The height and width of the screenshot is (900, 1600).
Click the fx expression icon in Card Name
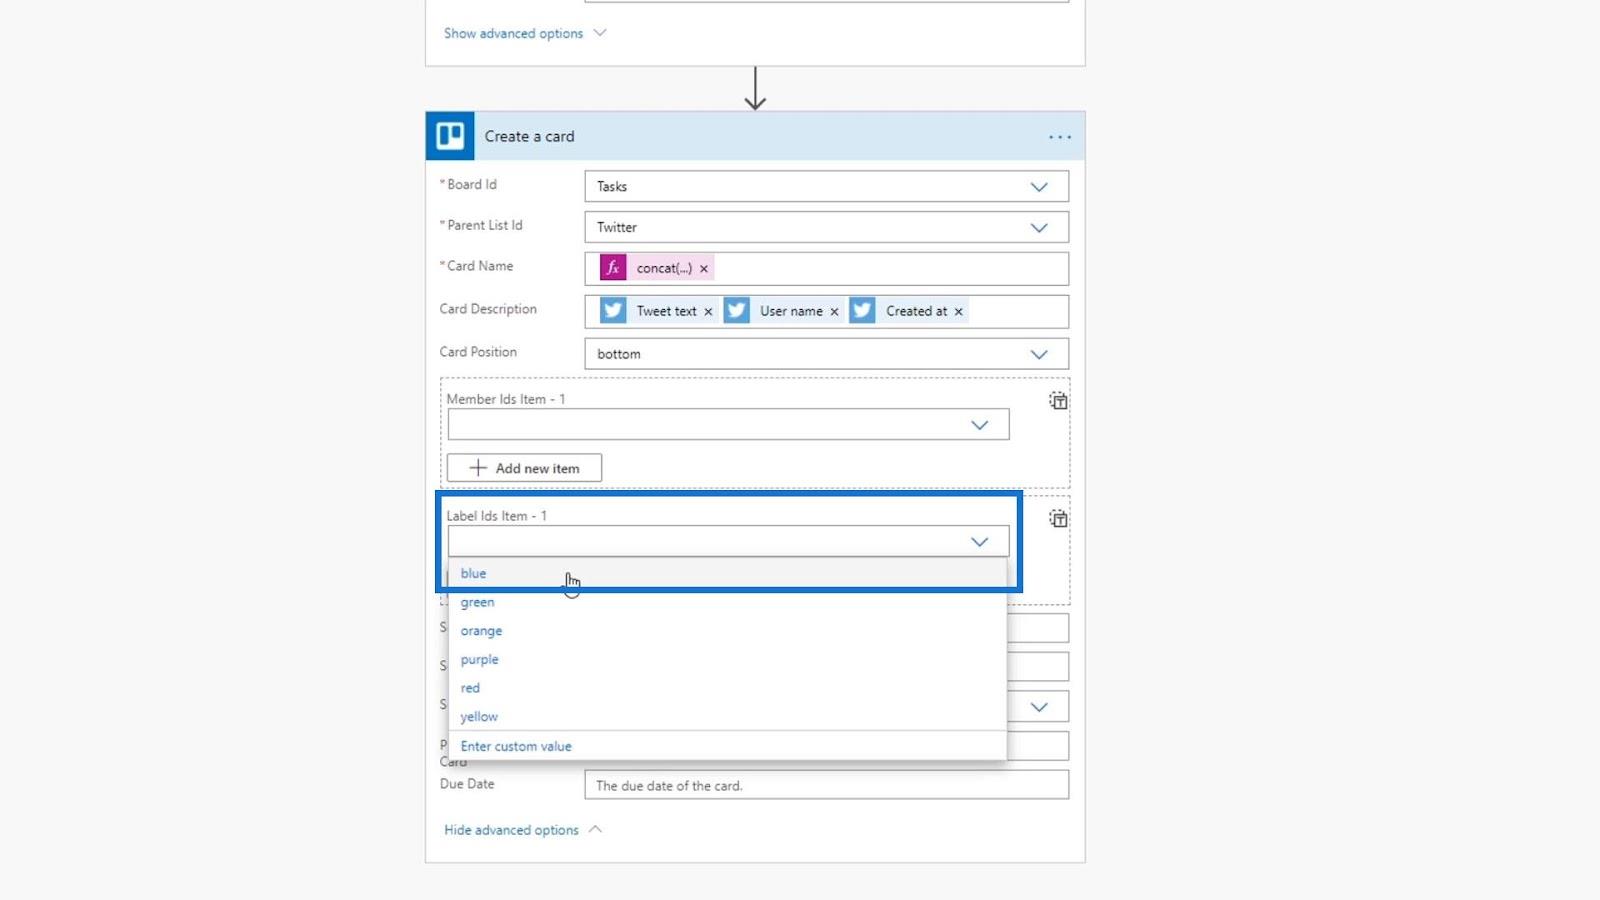(613, 268)
